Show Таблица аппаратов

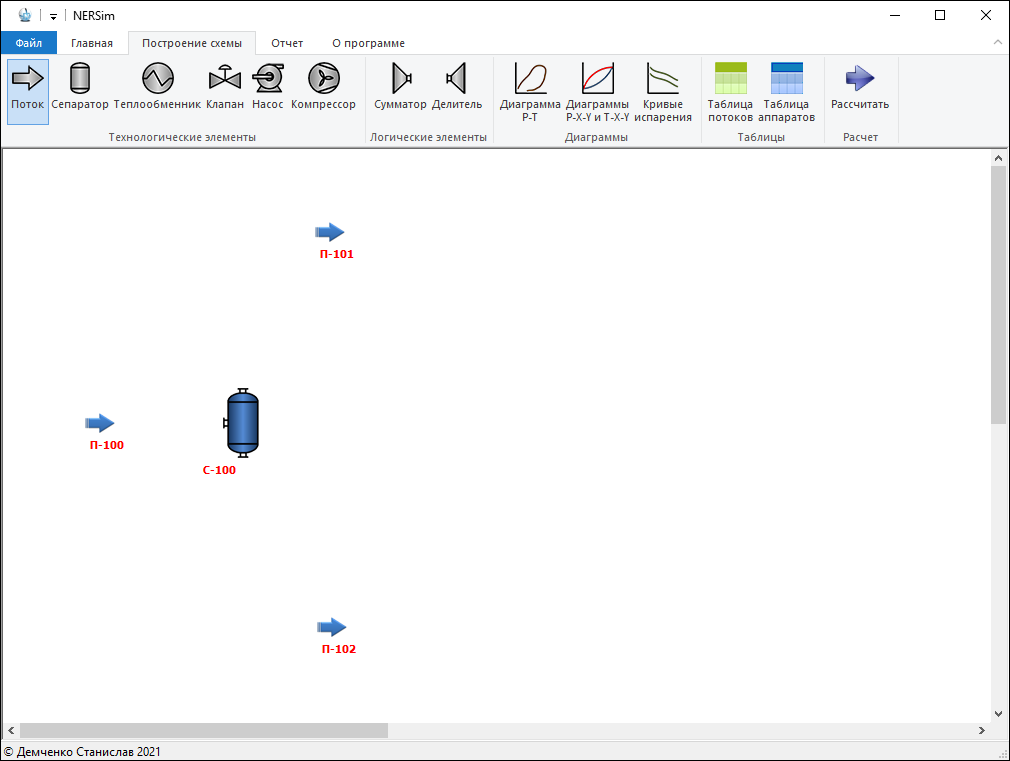click(786, 92)
